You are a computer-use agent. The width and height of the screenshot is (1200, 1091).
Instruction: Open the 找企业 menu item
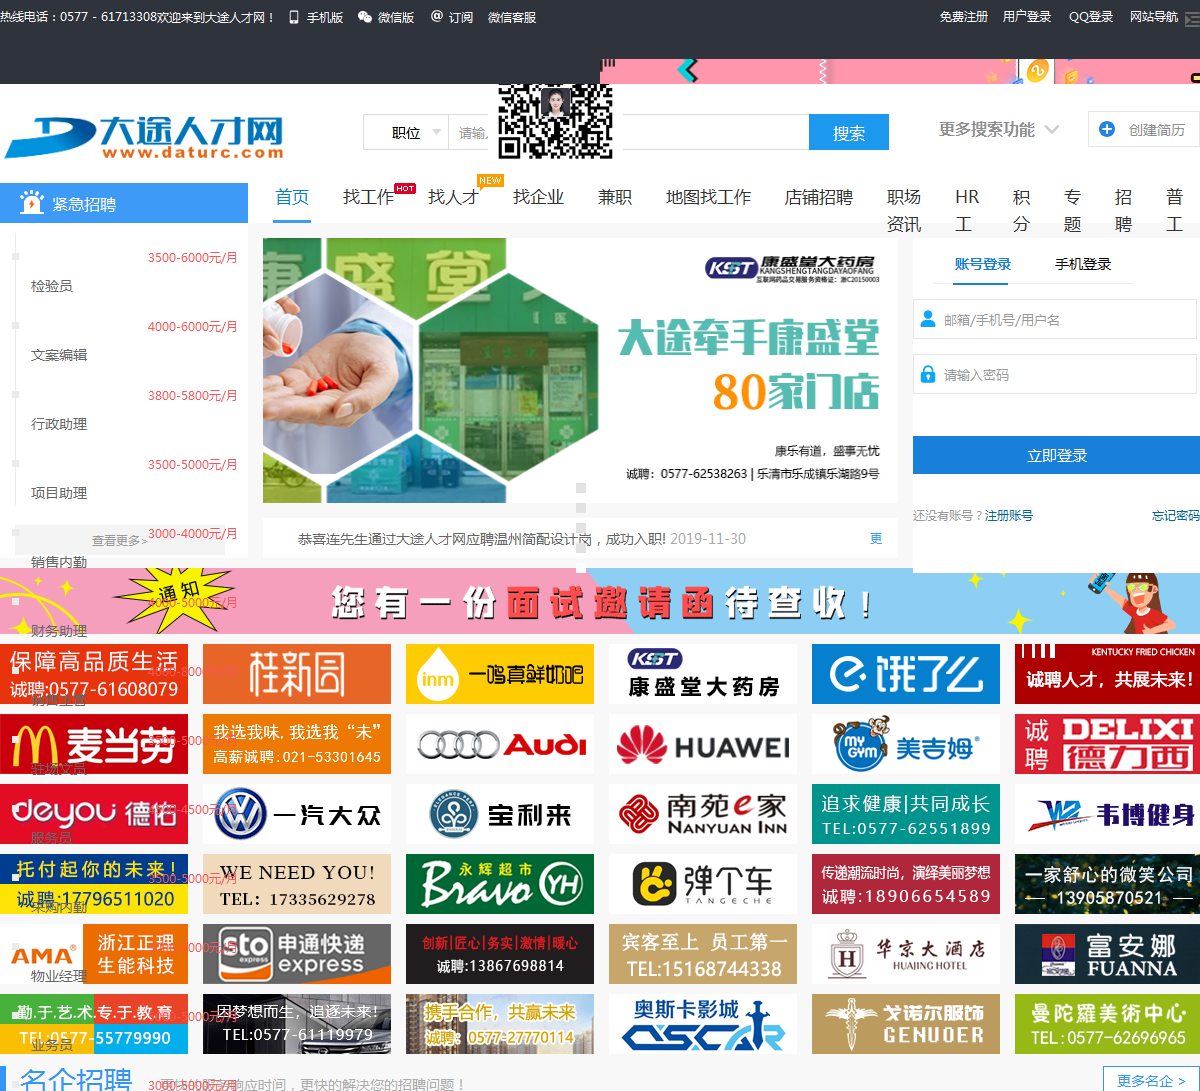click(538, 197)
